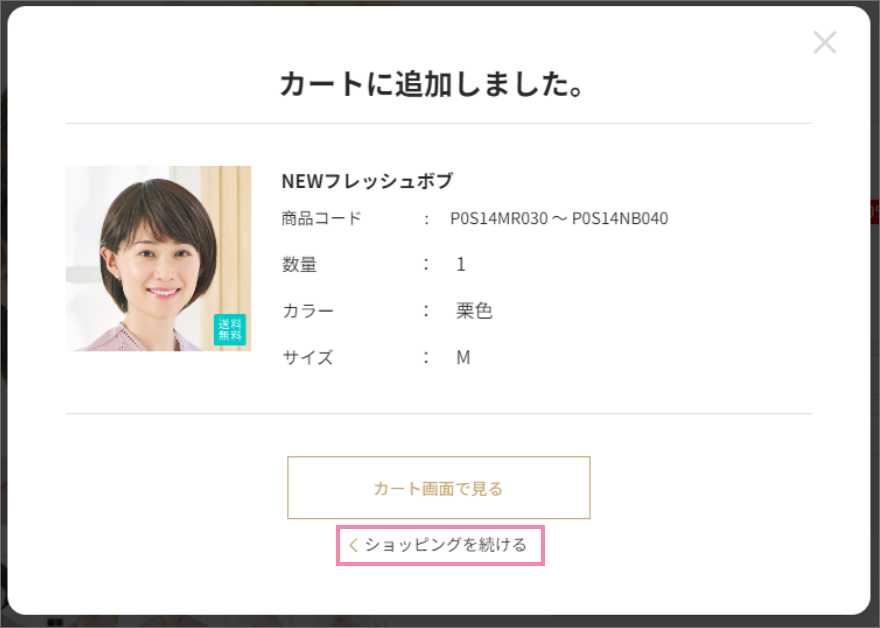
Task: Open the cart with カート画面で見る
Action: click(439, 488)
